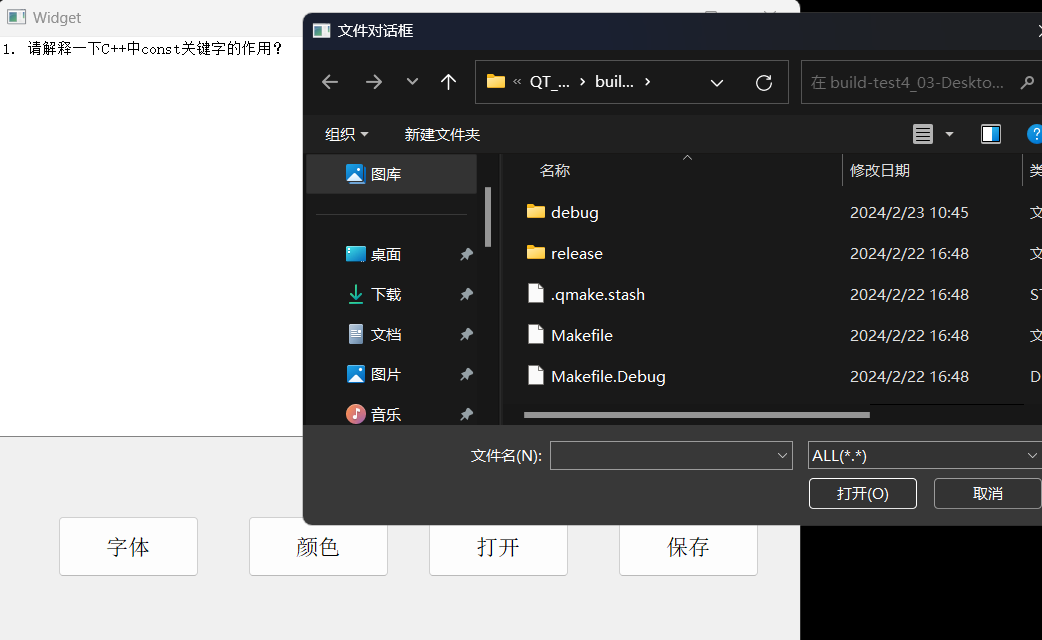The height and width of the screenshot is (640, 1042).
Task: Expand the view options dropdown arrow
Action: (949, 134)
